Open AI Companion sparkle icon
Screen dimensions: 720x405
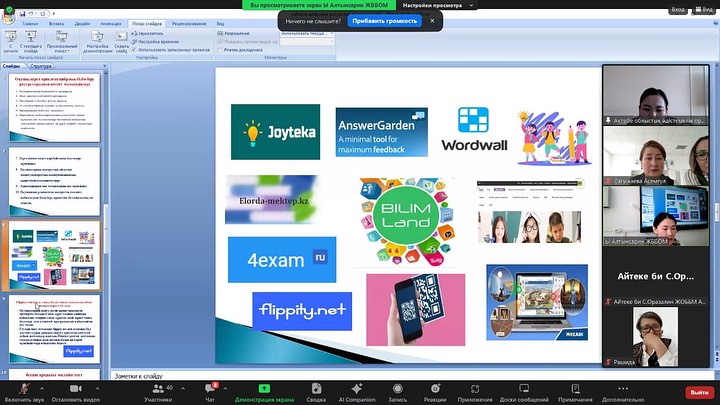(357, 389)
